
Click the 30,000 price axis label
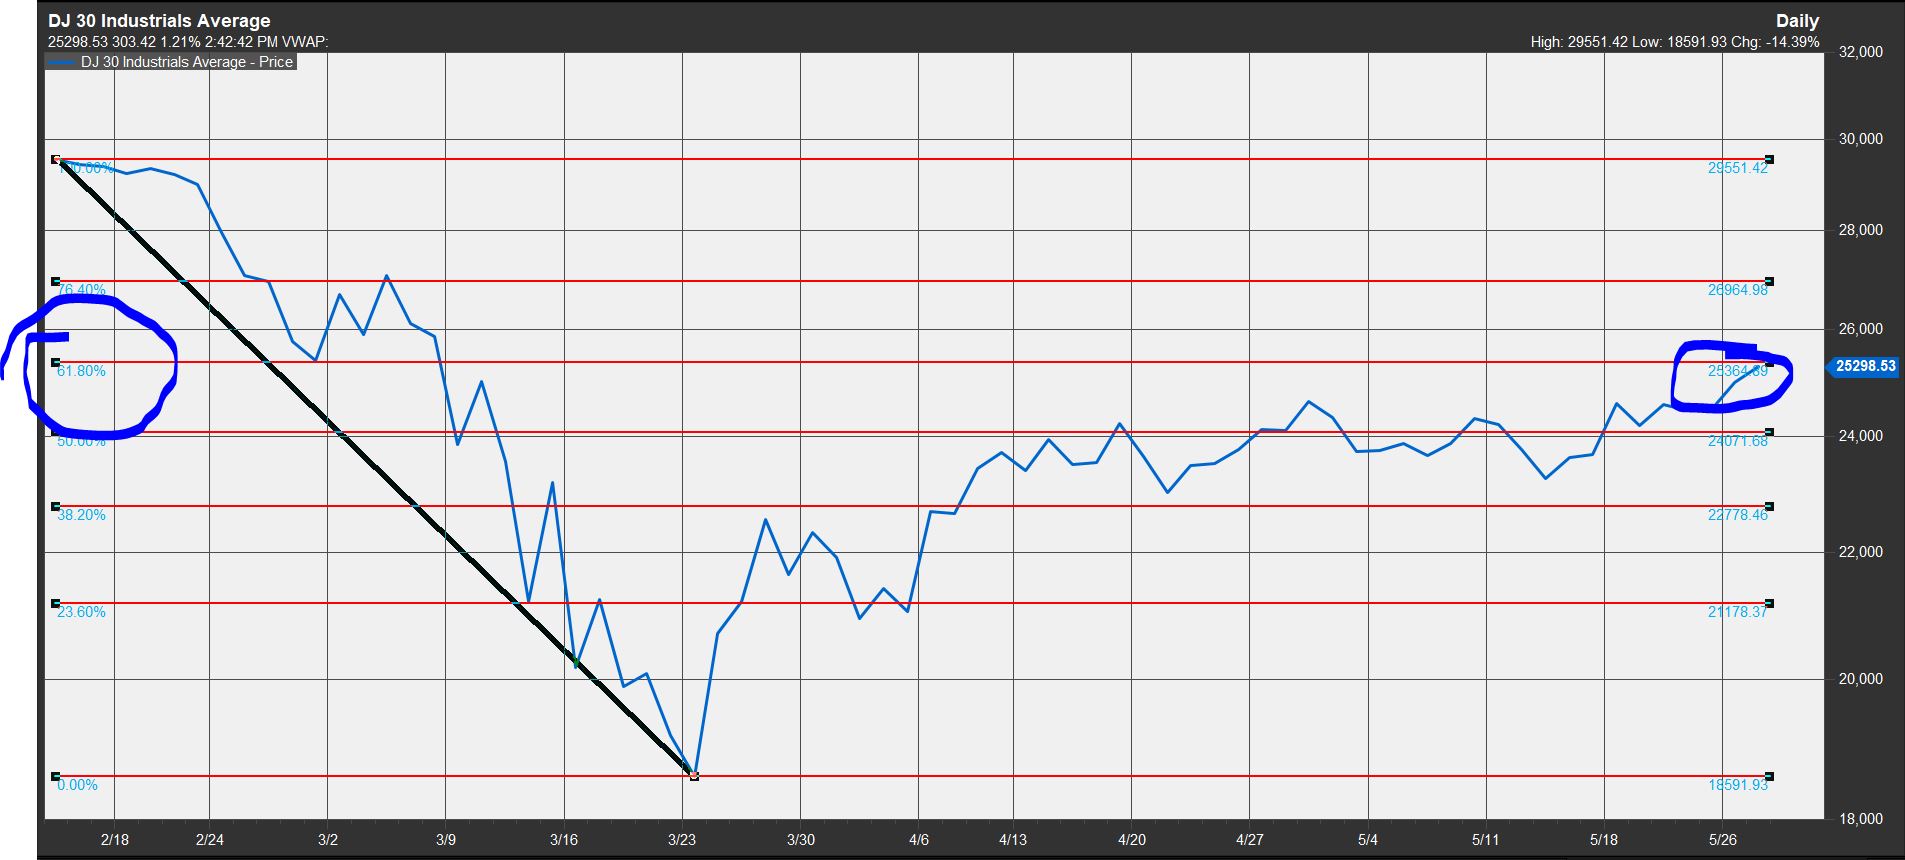[x=1861, y=139]
